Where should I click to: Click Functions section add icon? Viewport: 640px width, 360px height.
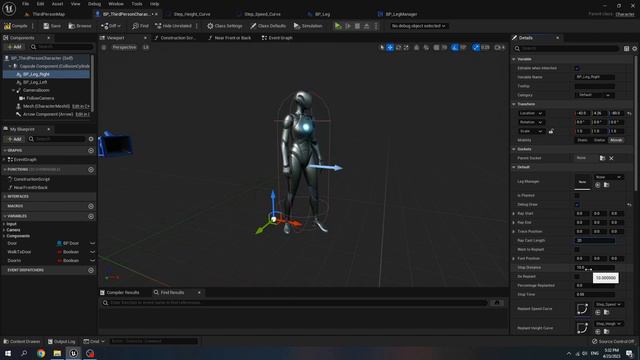click(x=91, y=169)
